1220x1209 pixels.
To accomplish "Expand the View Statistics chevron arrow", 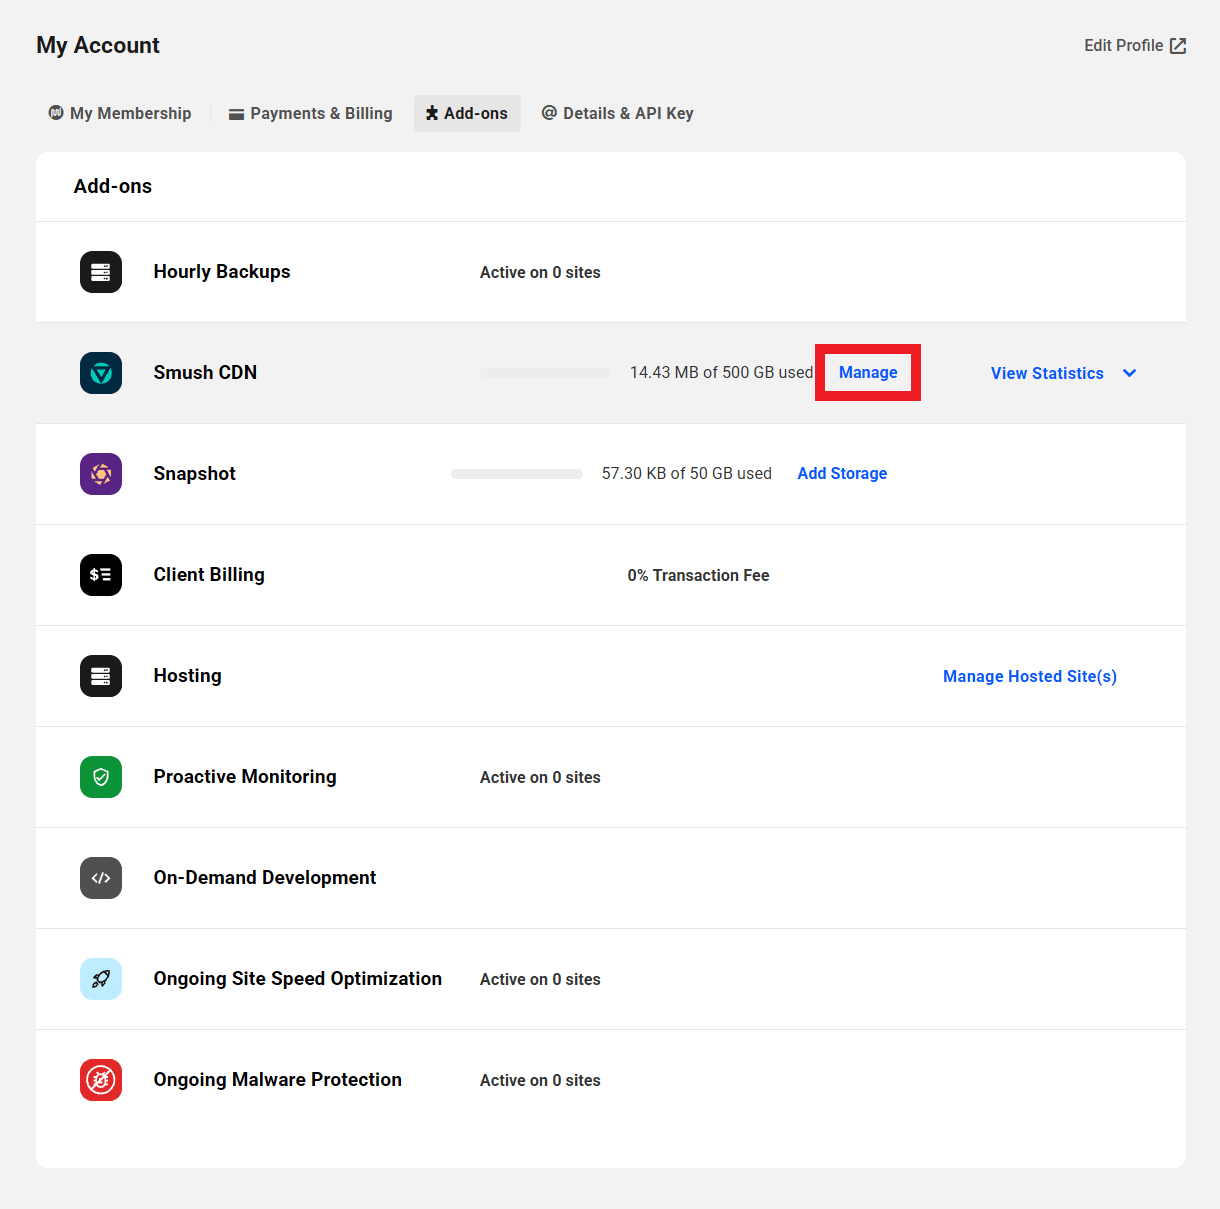I will (x=1130, y=373).
